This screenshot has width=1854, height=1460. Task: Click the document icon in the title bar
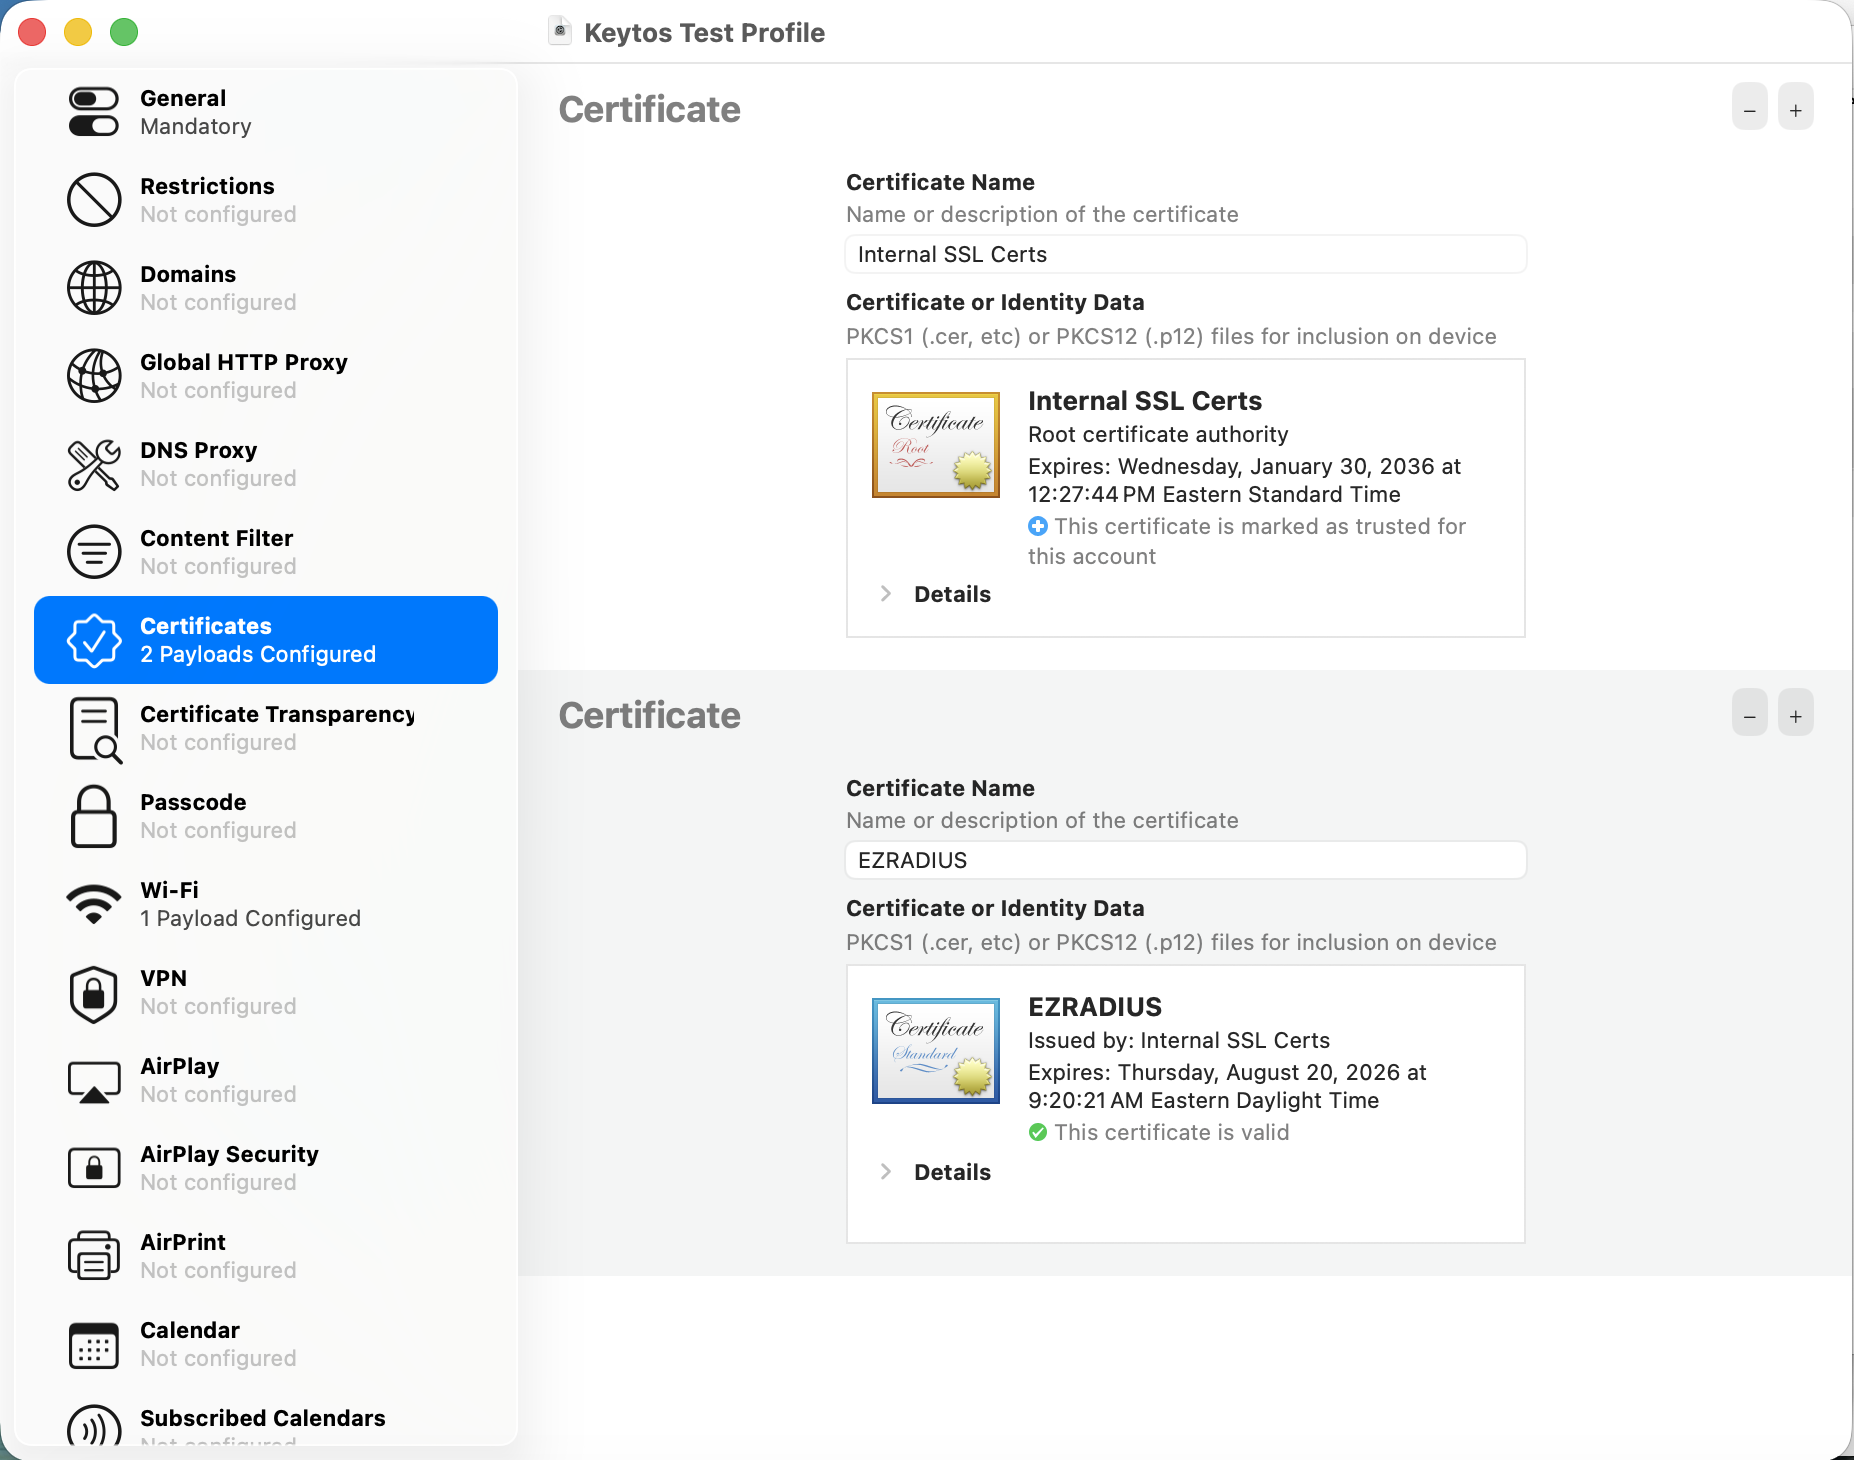click(560, 32)
